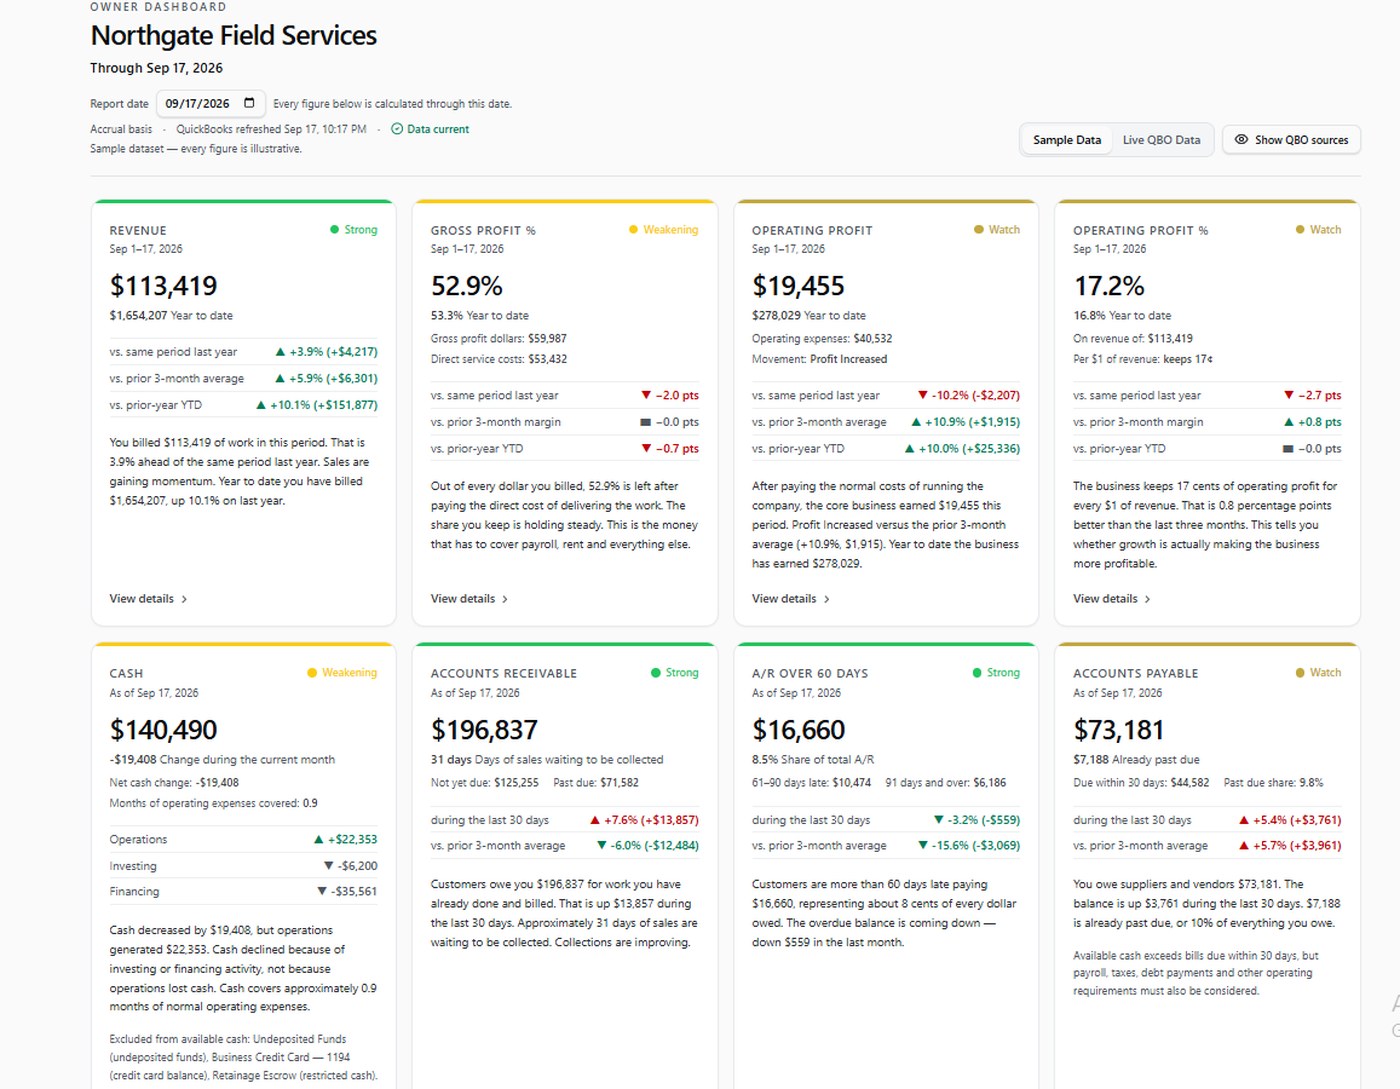This screenshot has width=1400, height=1089.
Task: Click the Investing -$6,200 row in Cash
Action: (x=243, y=866)
